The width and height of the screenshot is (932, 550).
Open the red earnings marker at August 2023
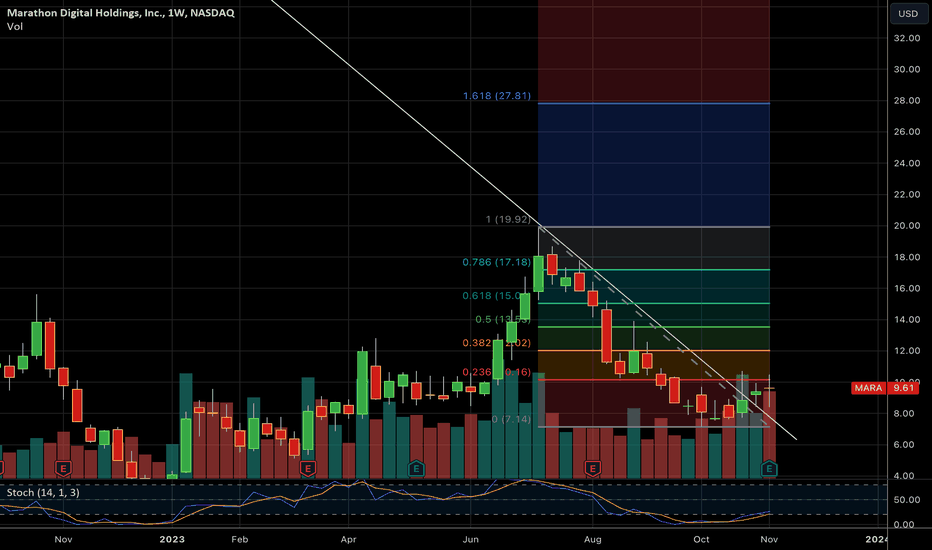(x=593, y=469)
